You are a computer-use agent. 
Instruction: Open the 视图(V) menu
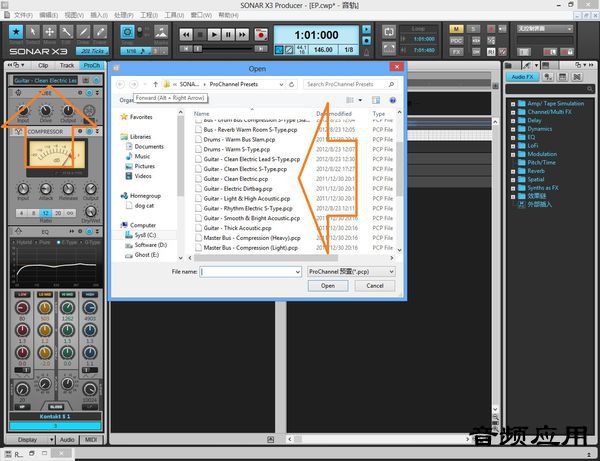[x=74, y=15]
